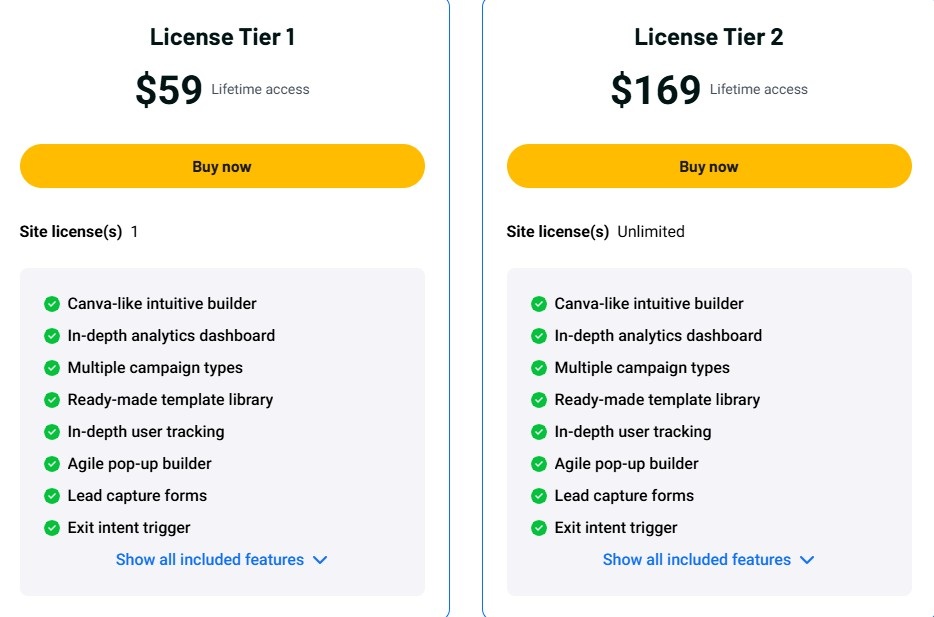Click Buy now for License Tier 1
934x617 pixels.
coord(222,166)
